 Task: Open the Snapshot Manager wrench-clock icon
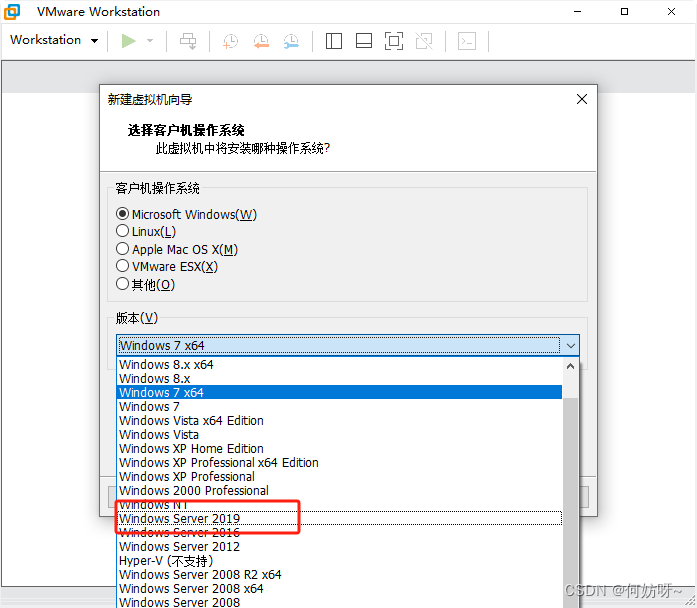[291, 41]
